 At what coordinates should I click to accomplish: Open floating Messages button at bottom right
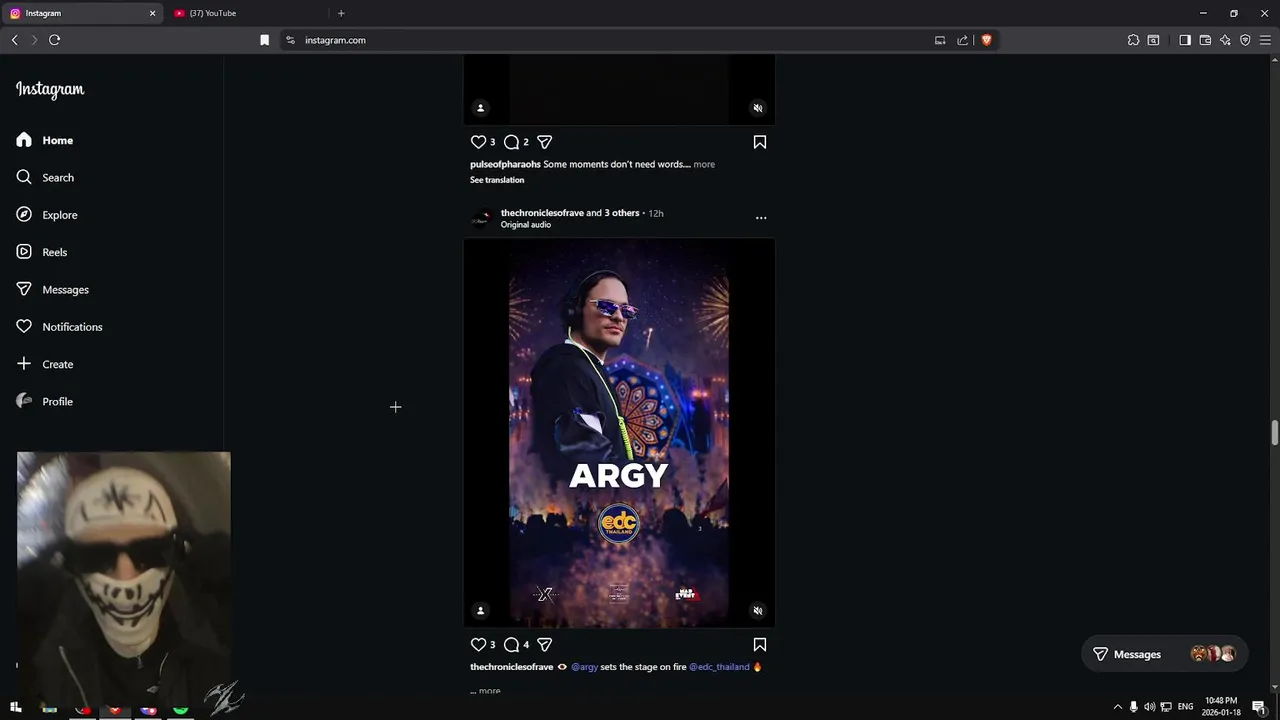(1165, 654)
